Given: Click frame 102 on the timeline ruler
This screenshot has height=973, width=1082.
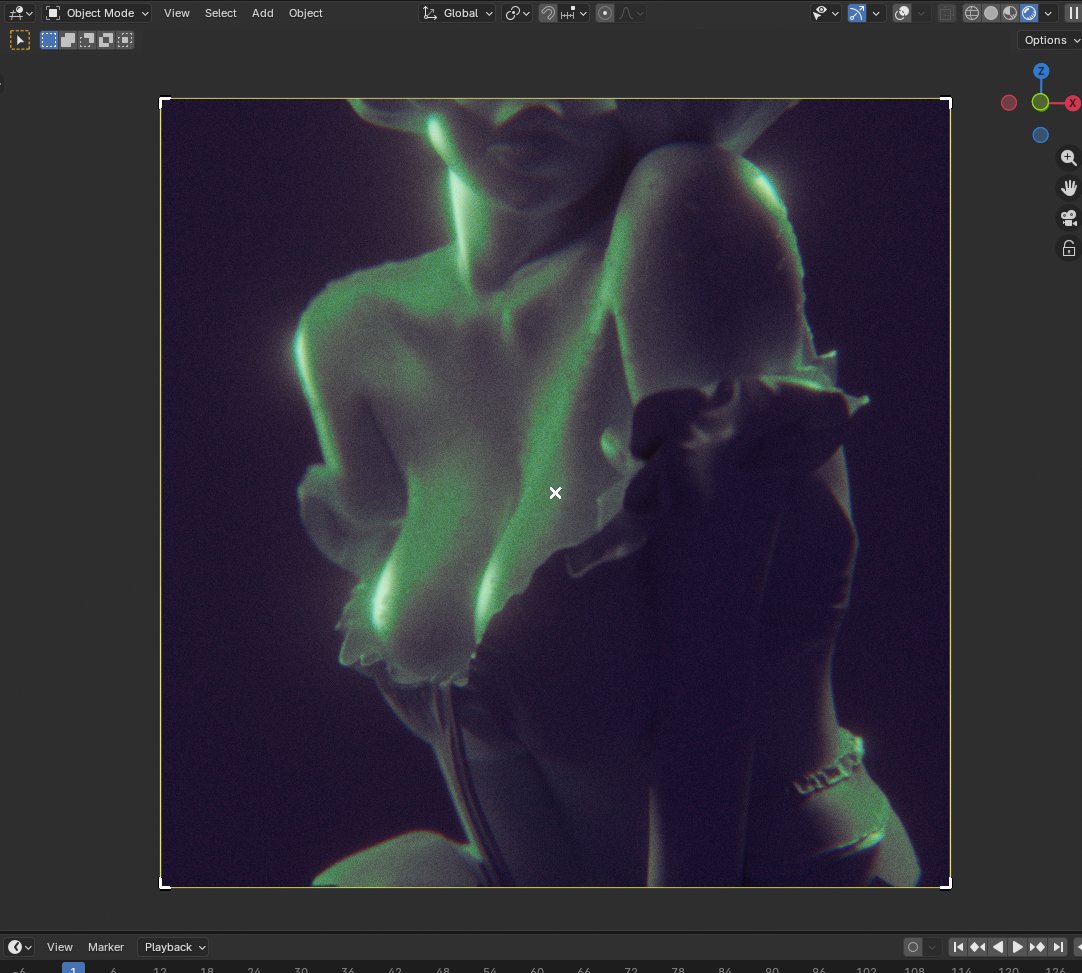Looking at the screenshot, I should 866,969.
